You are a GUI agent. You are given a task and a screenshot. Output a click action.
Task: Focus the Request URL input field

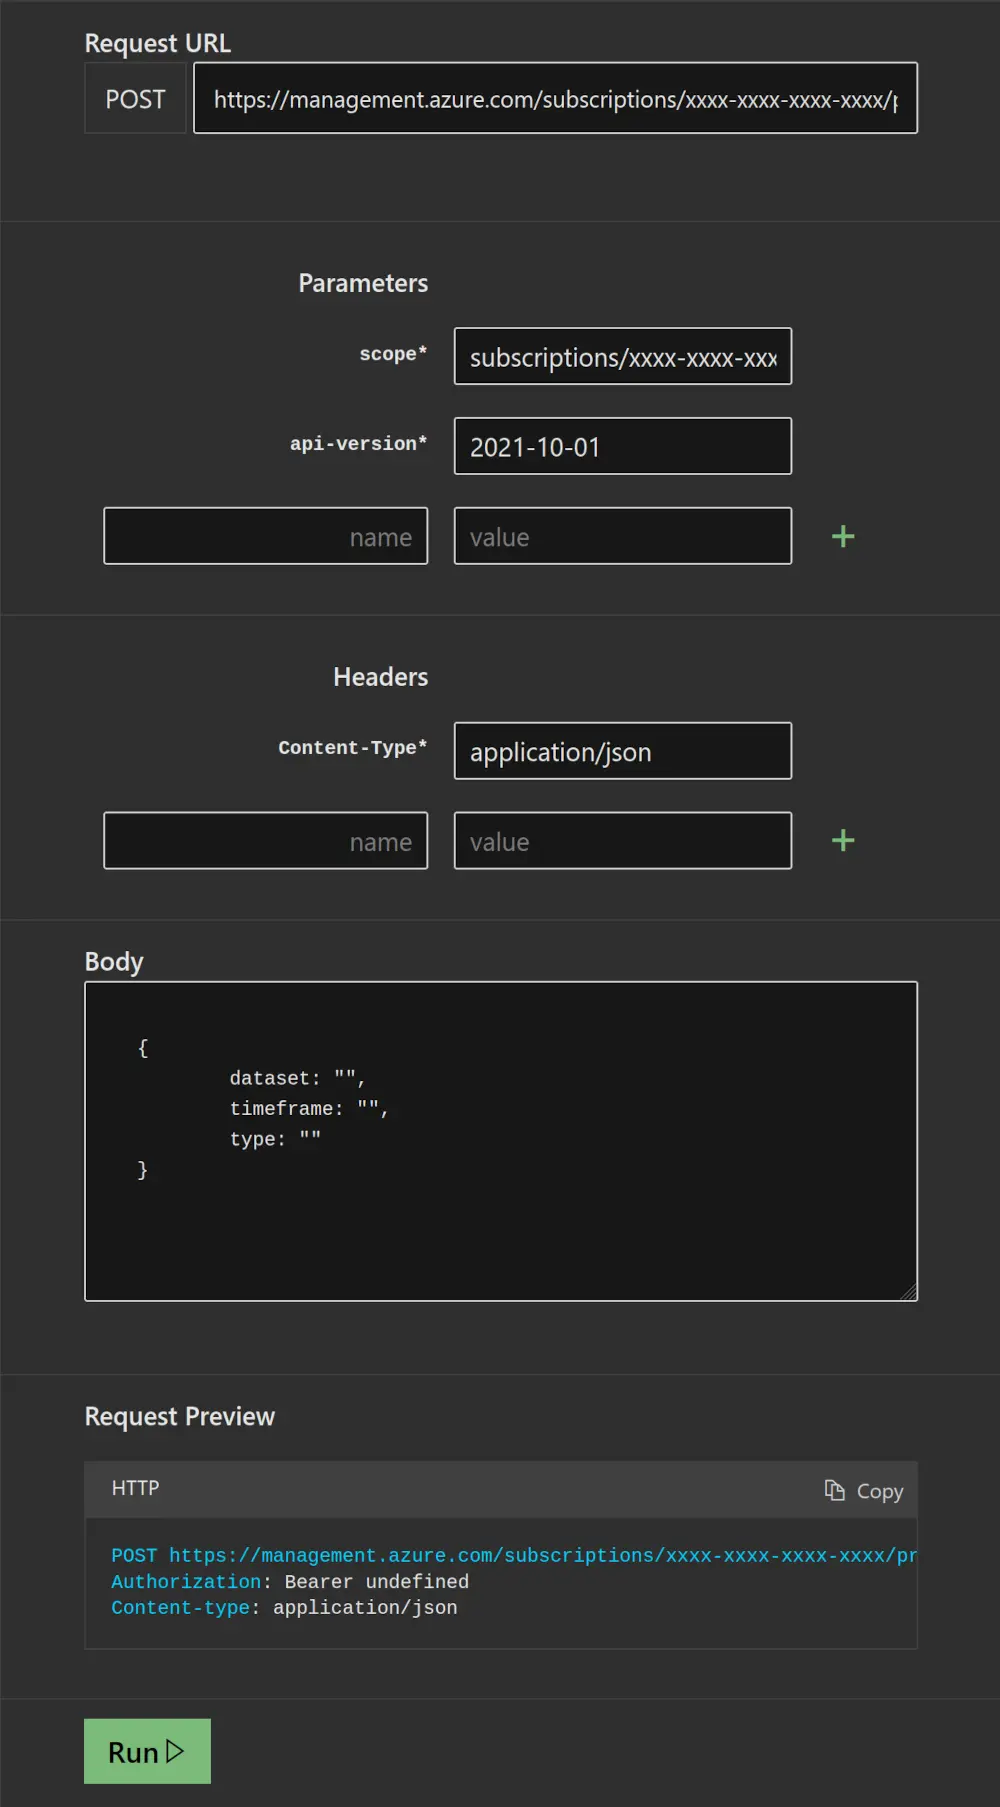tap(555, 99)
